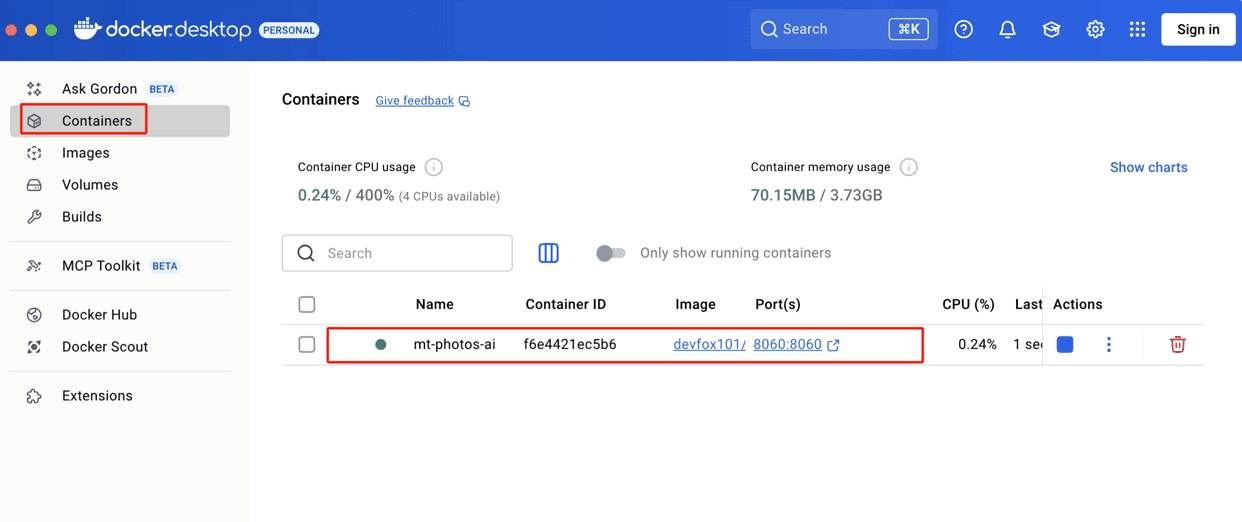Click the containers Search input field
This screenshot has width=1242, height=522.
397,253
